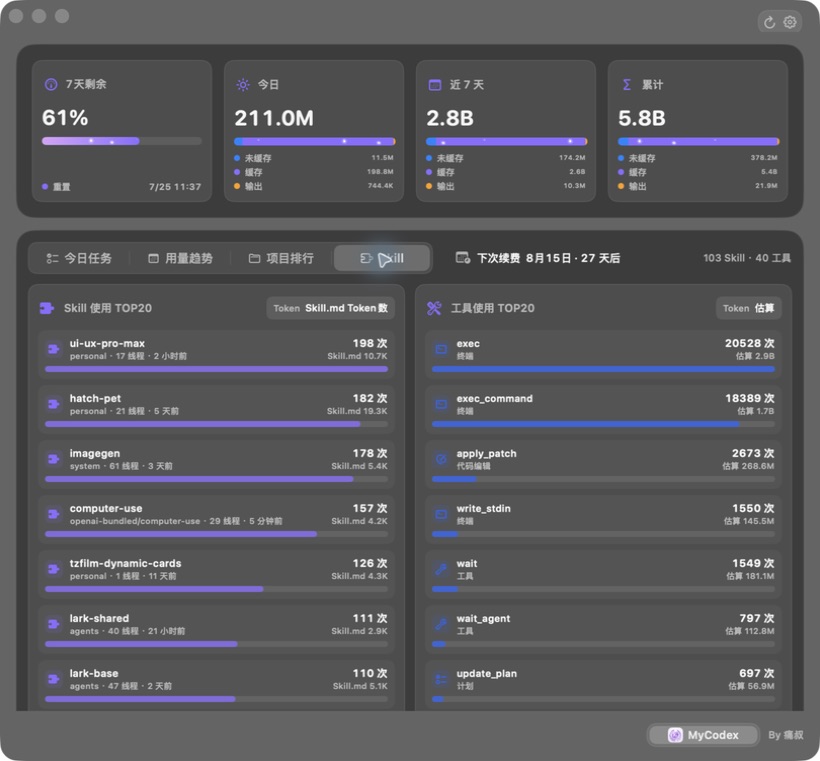The height and width of the screenshot is (761, 820).
Task: Click the update_plan tool name
Action: (x=486, y=674)
